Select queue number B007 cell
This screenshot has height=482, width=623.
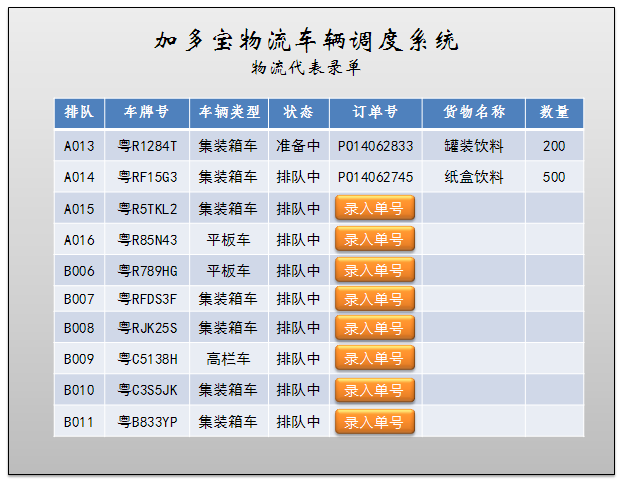coord(79,299)
